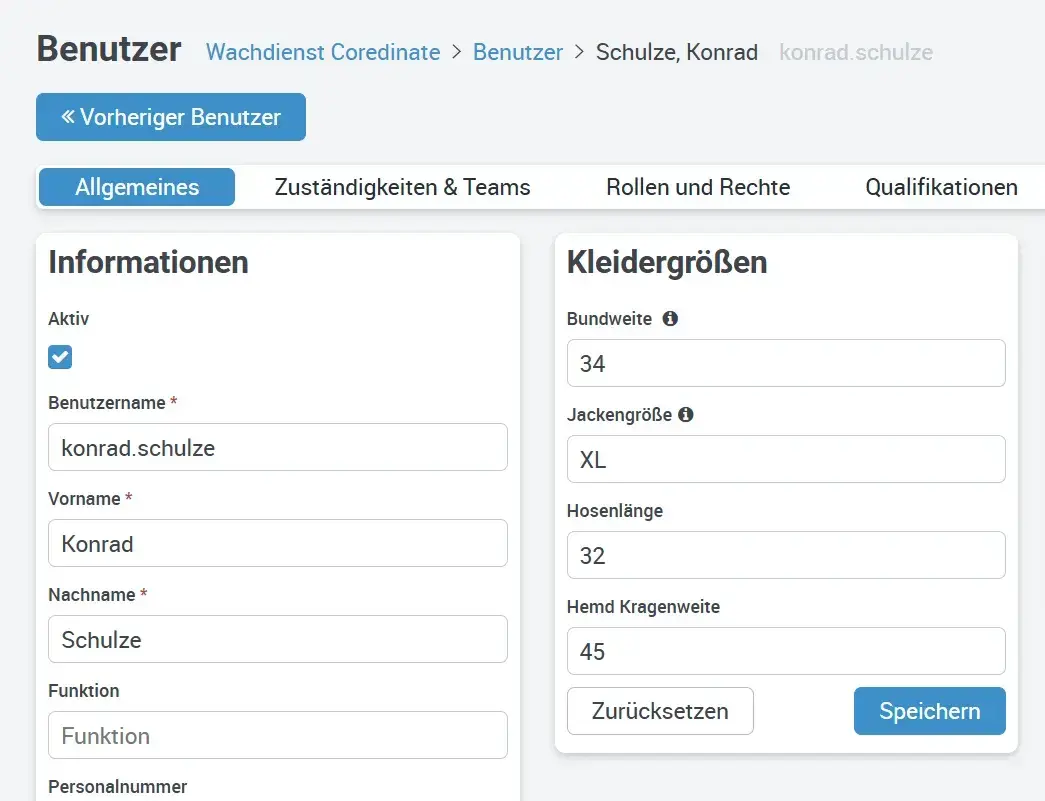This screenshot has height=801, width=1045.
Task: Open the Wachdienst Coredinate breadcrumb link
Action: [322, 52]
